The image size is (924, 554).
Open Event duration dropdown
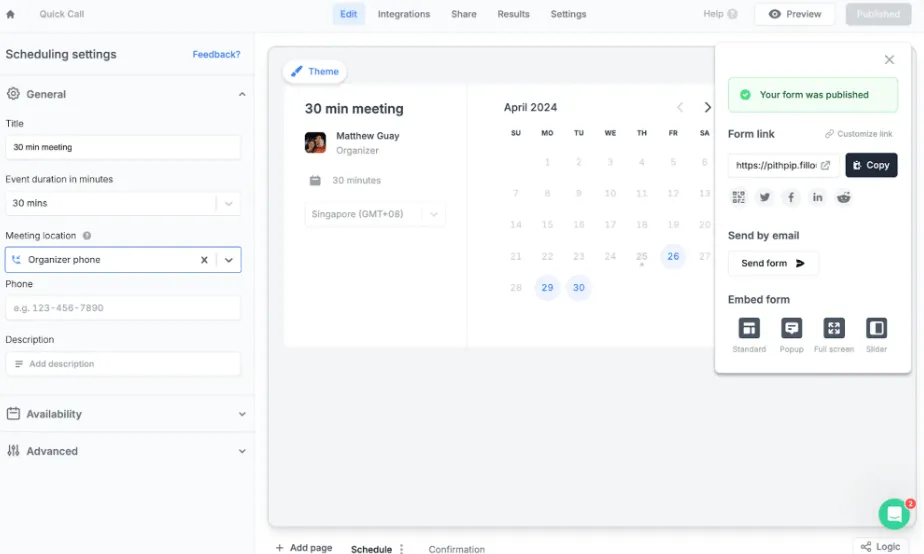coord(123,203)
